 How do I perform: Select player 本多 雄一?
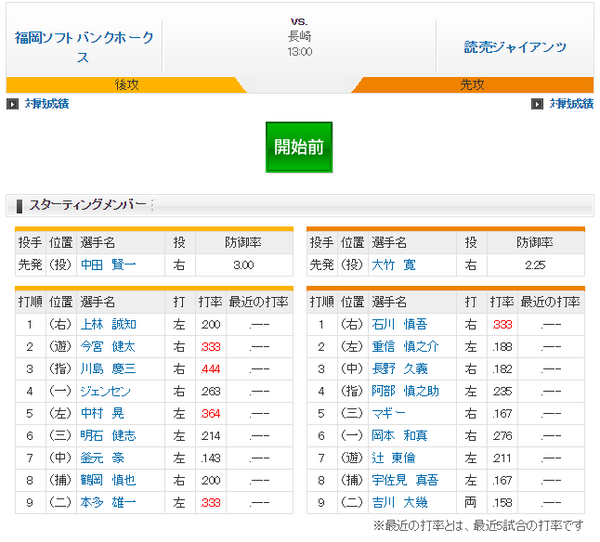coord(108,502)
